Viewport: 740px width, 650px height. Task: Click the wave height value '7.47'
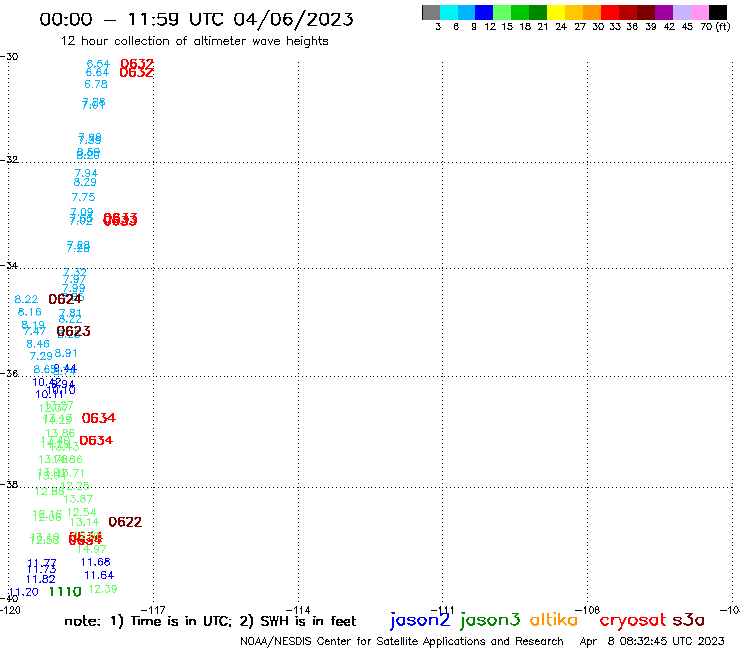35,331
